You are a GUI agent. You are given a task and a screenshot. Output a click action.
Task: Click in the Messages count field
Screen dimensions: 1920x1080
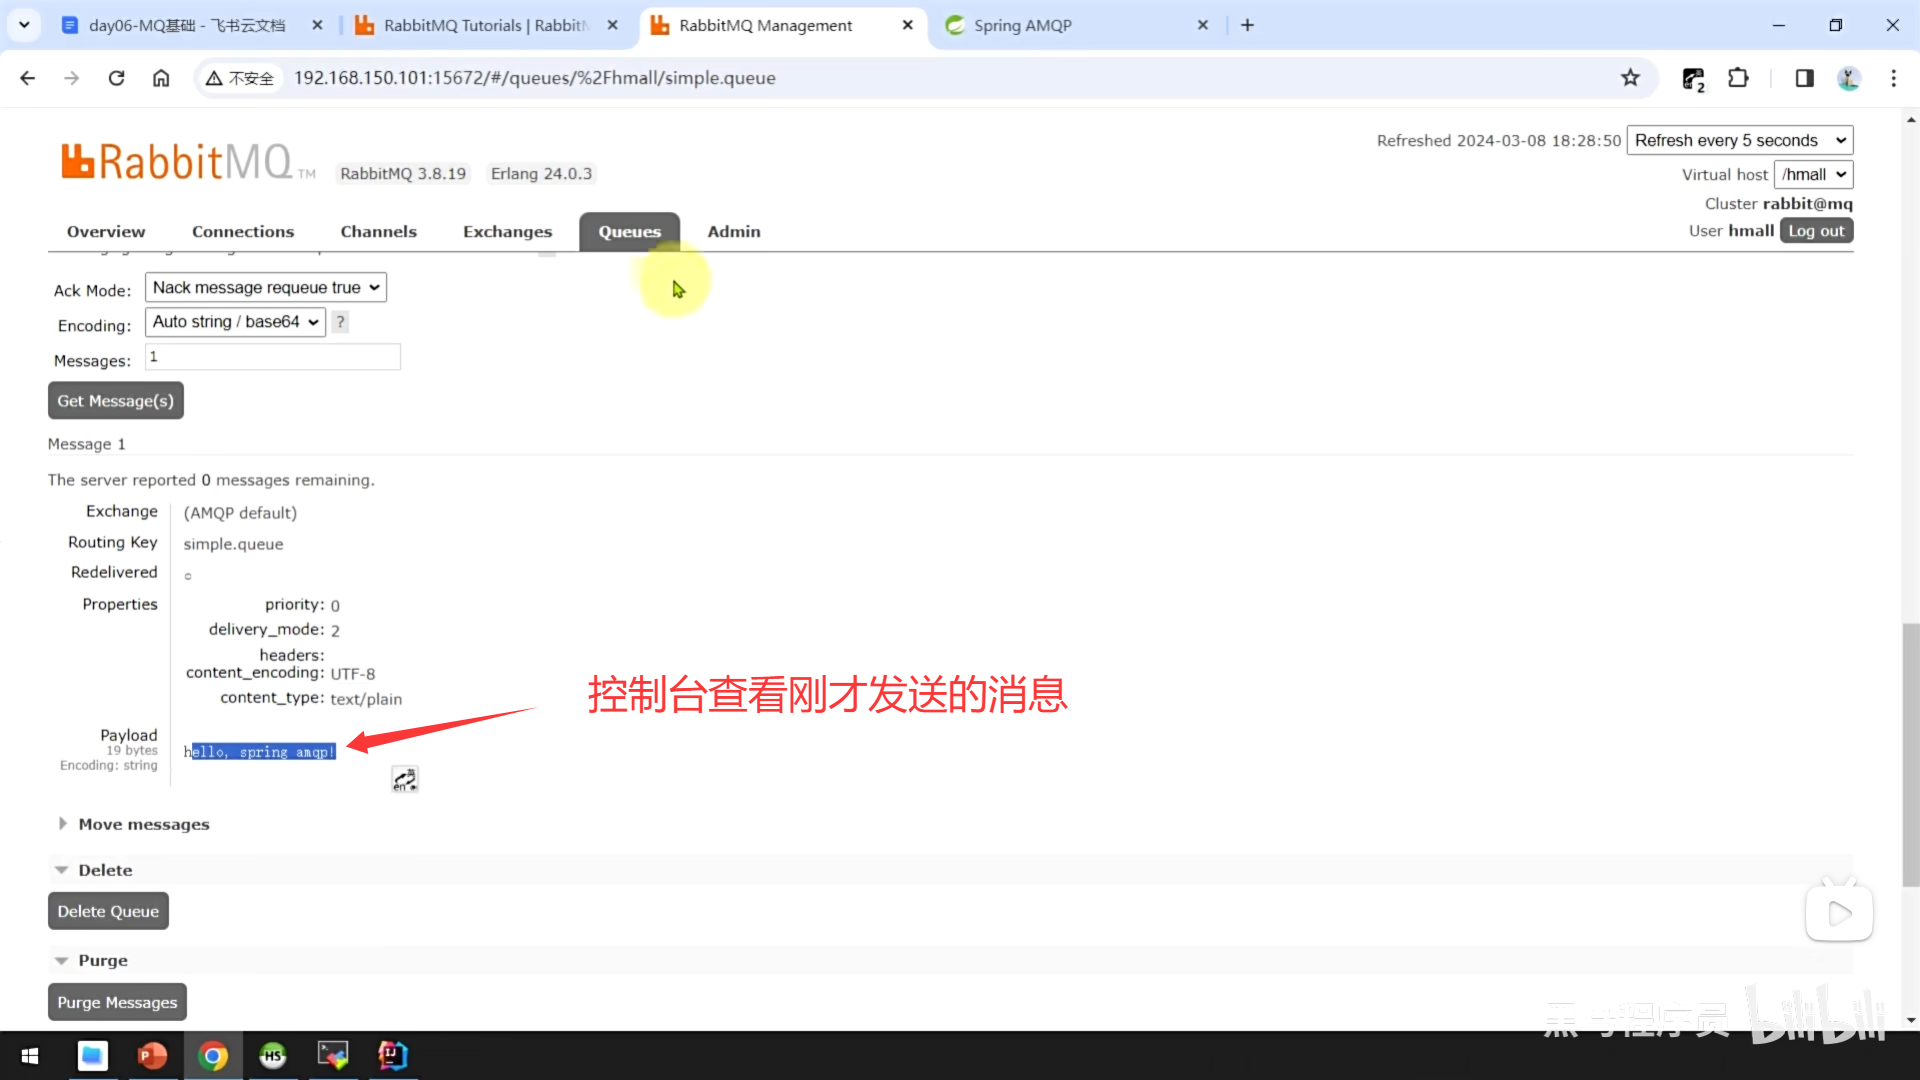coord(273,357)
